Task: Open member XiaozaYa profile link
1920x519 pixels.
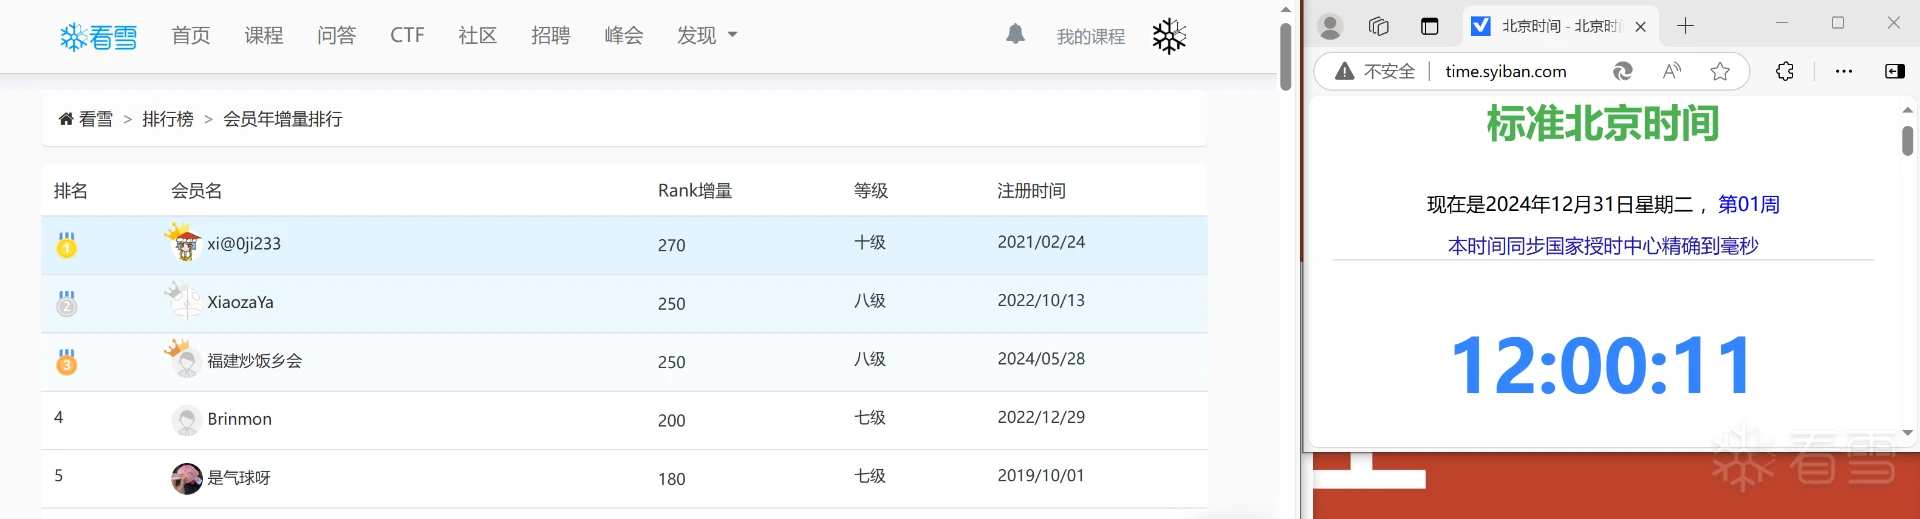Action: tap(240, 302)
